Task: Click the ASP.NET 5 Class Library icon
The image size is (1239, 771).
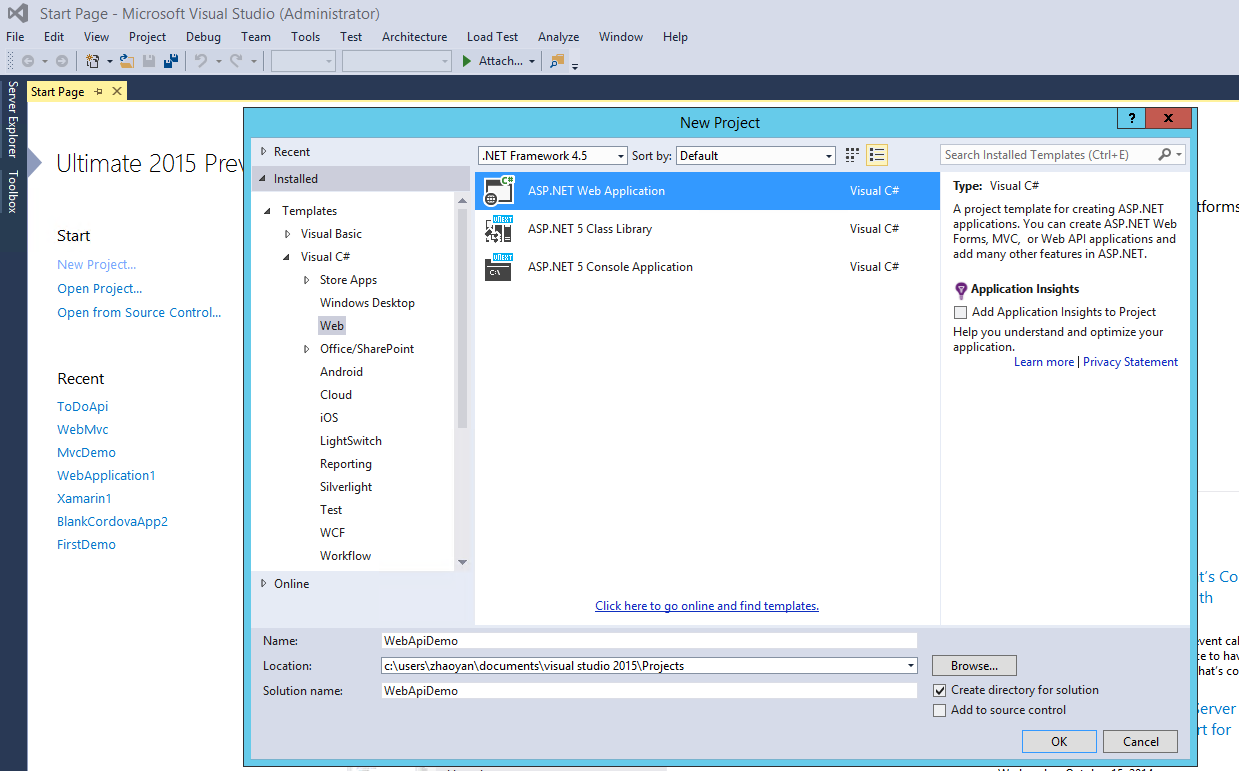Action: tap(498, 229)
